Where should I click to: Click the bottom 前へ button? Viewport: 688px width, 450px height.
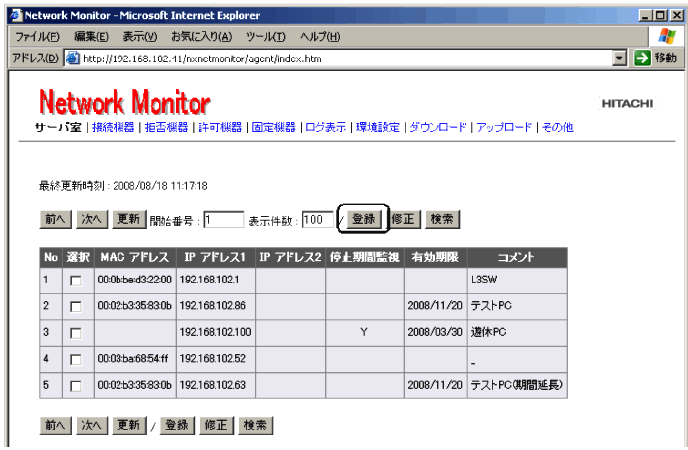(x=55, y=425)
